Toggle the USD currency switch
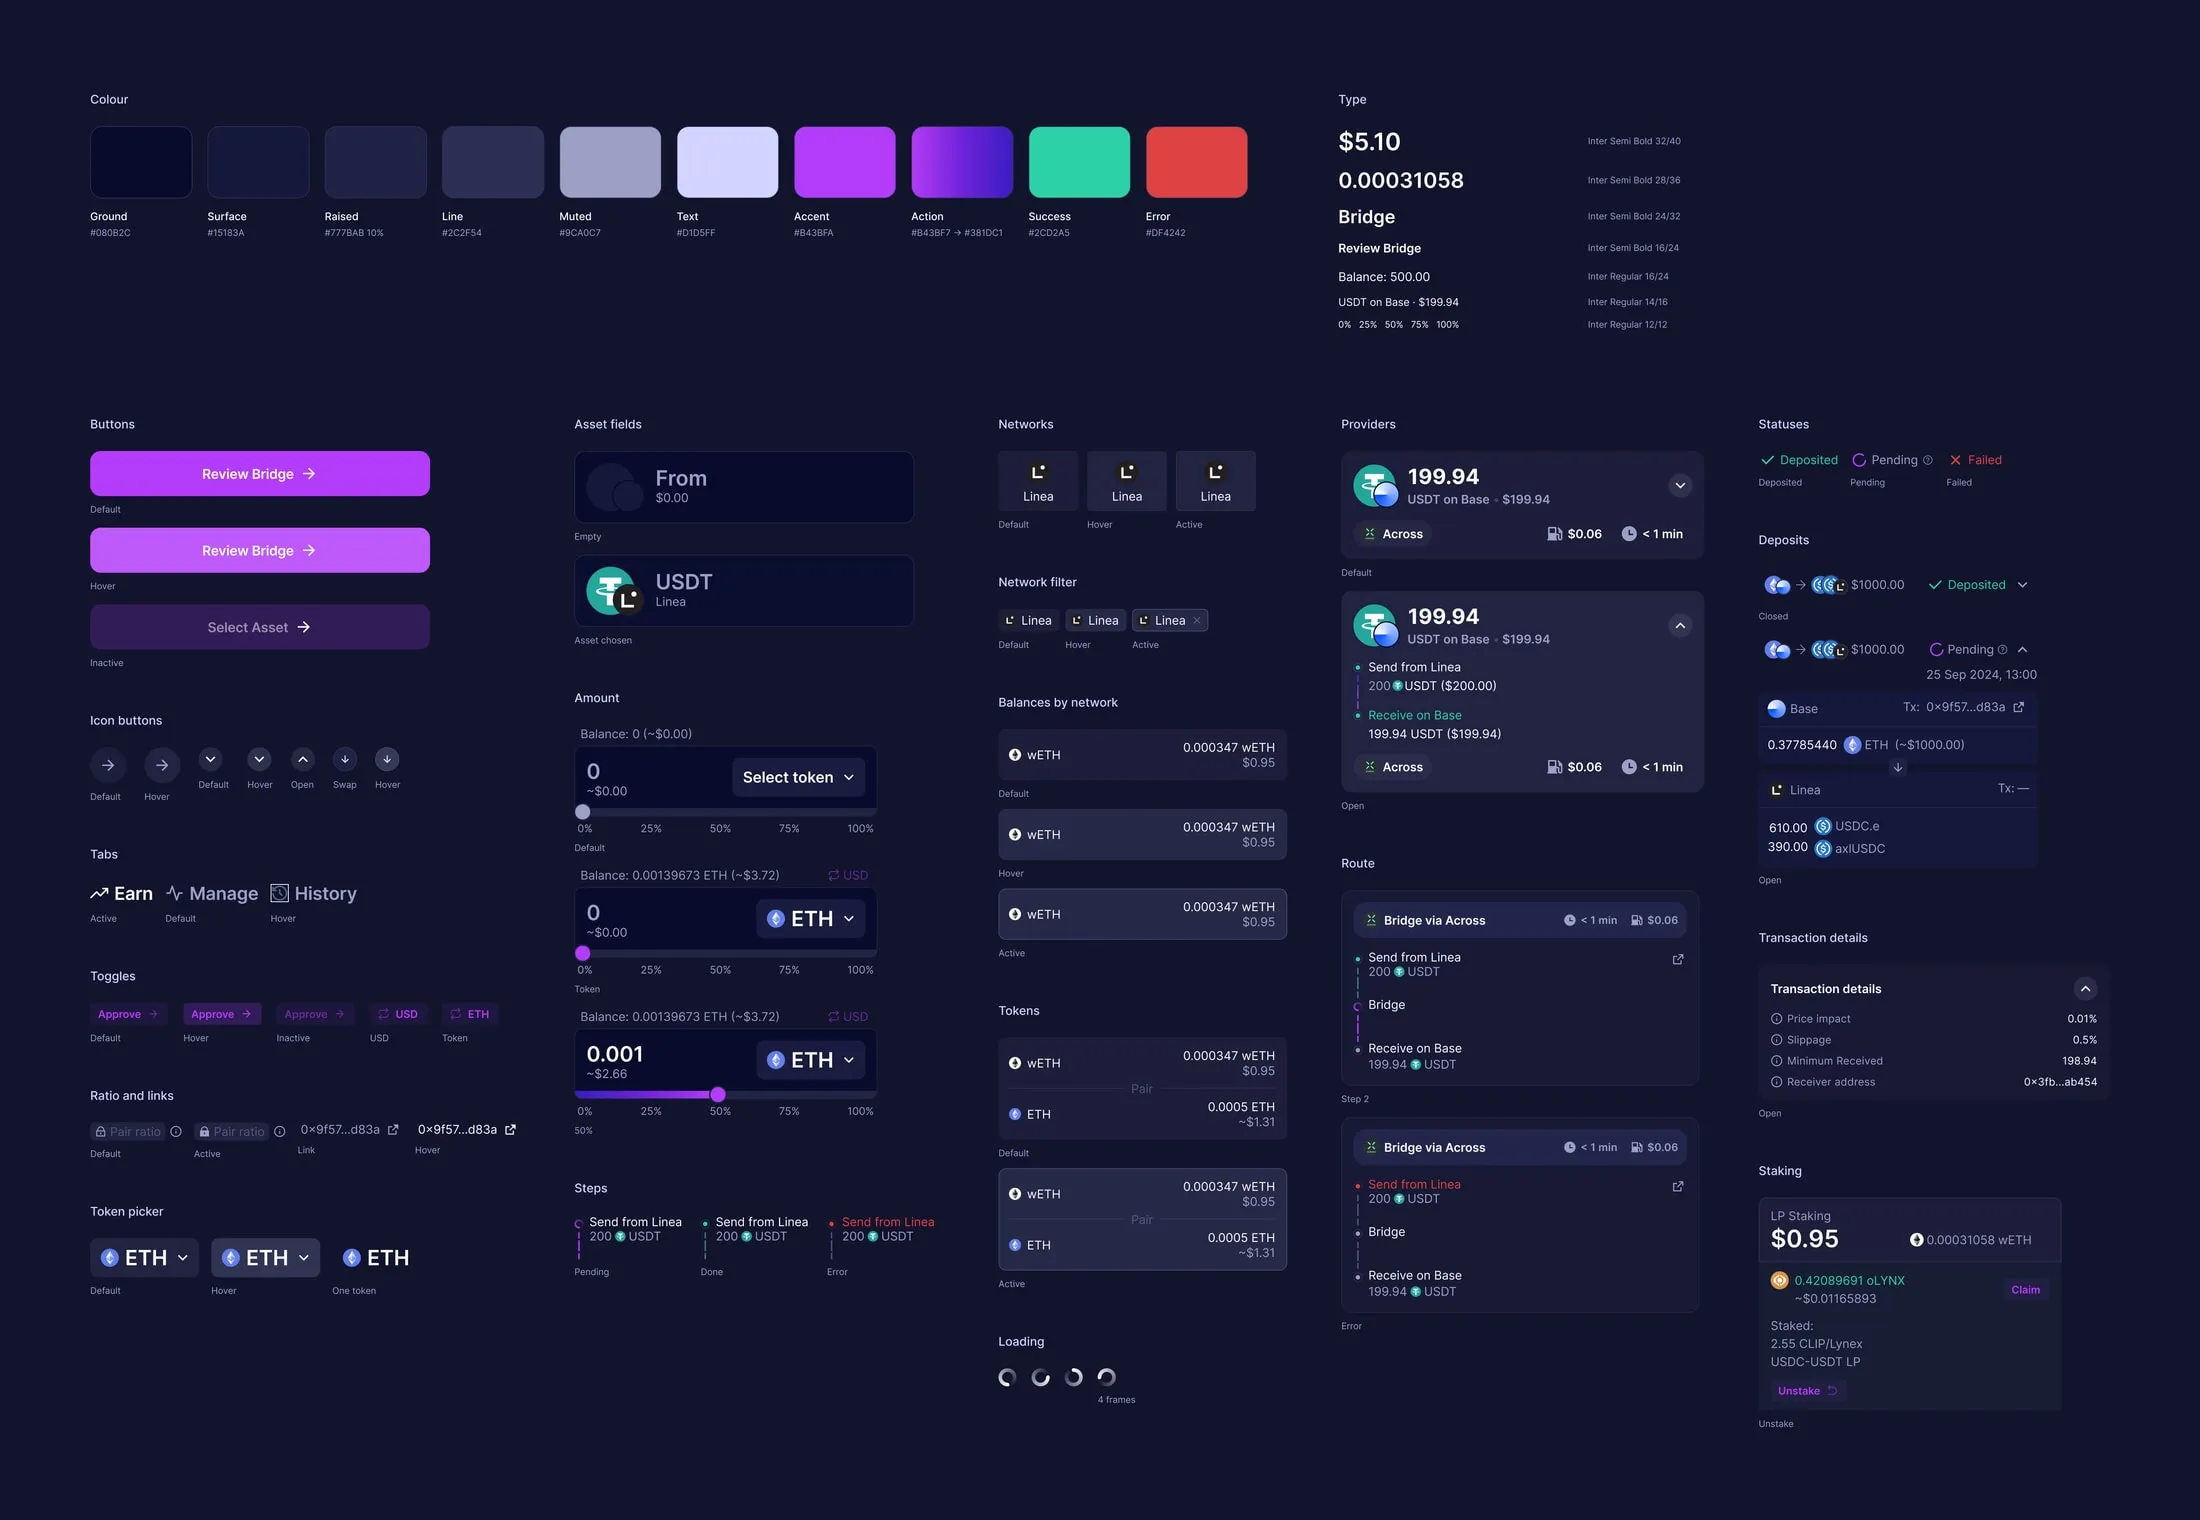This screenshot has height=1520, width=2200. tap(397, 1014)
